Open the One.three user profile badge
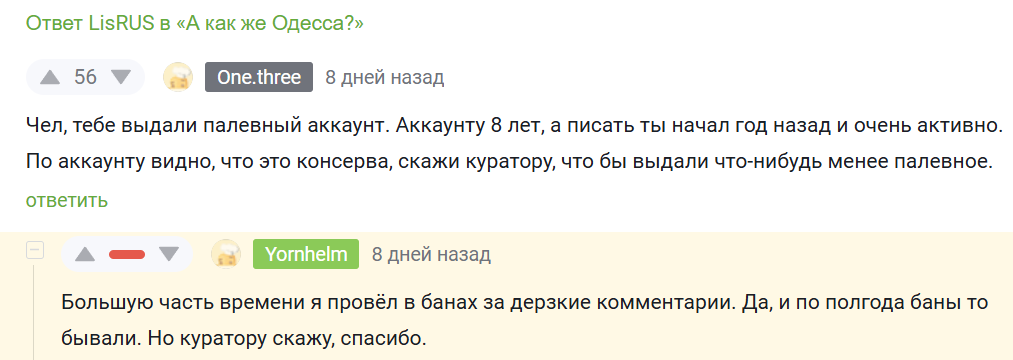Screen dimensions: 1013x360 pos(259,78)
